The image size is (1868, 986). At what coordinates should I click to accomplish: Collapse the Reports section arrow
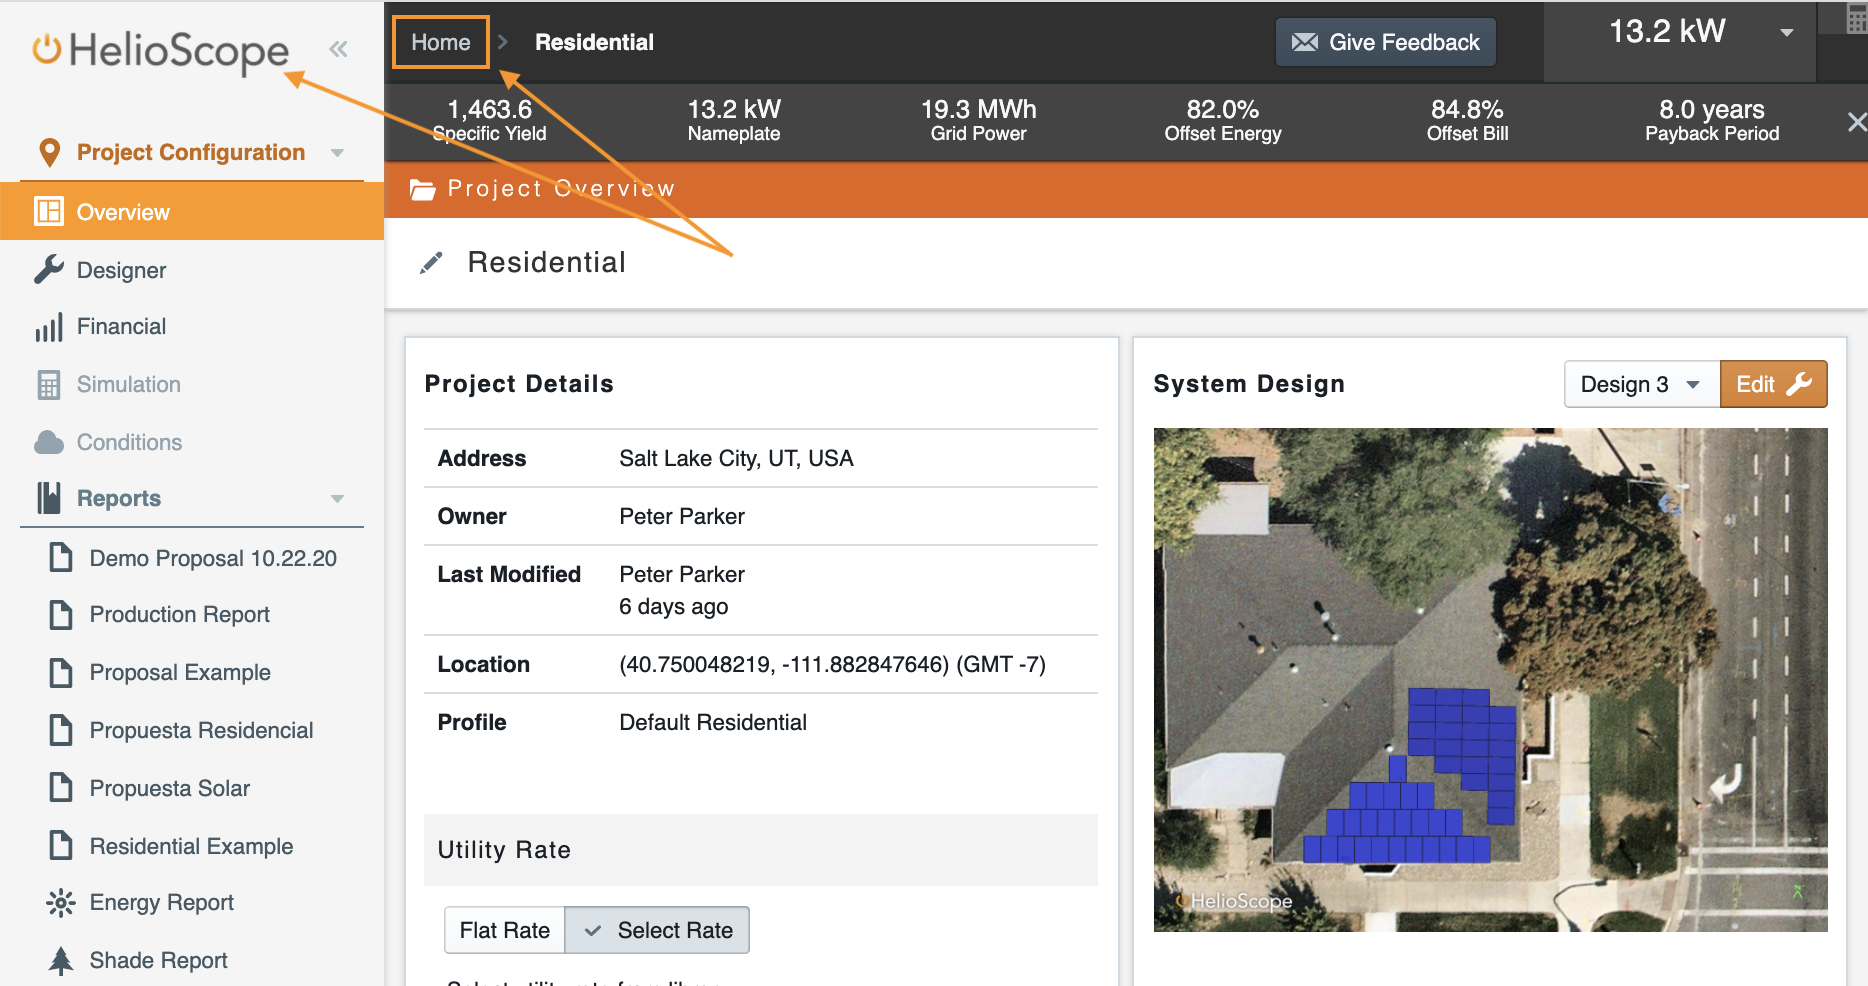[337, 499]
